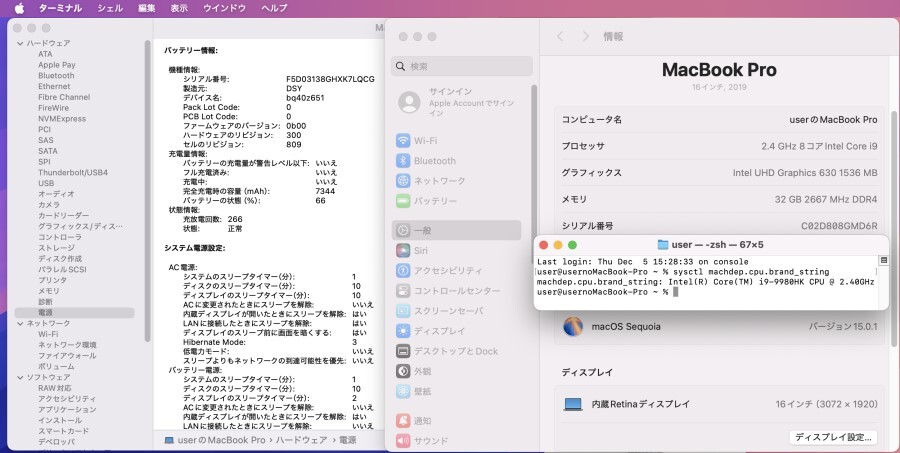Open the バッテリー battery icon in settings

pos(403,201)
